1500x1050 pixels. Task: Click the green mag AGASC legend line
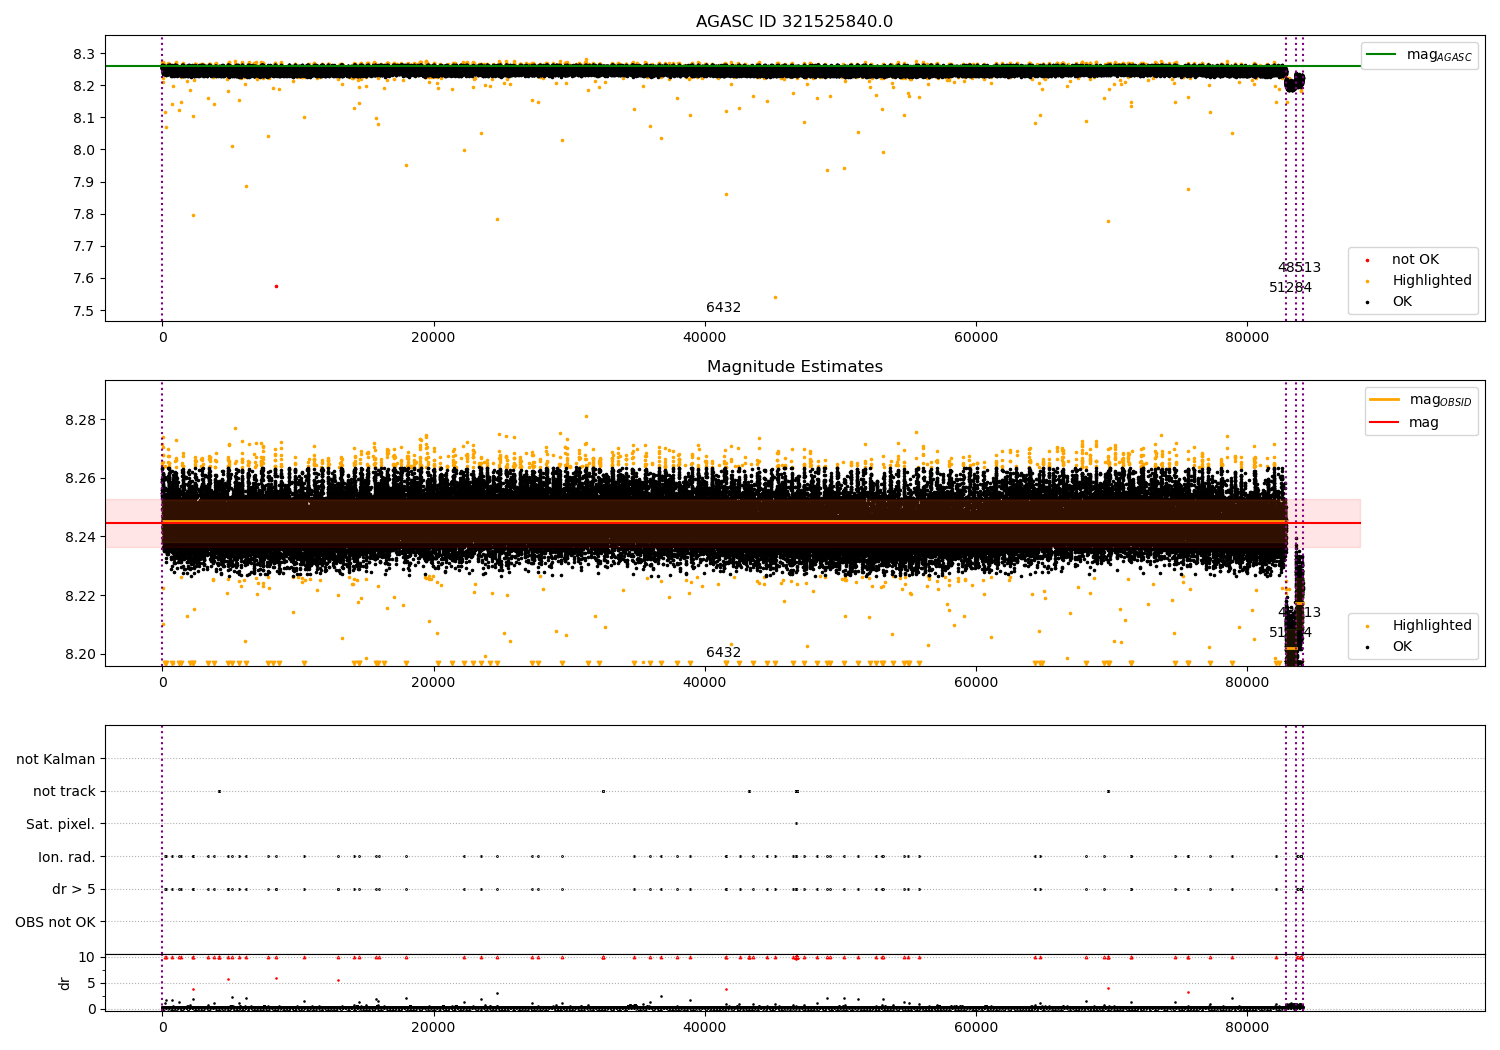tap(1383, 55)
